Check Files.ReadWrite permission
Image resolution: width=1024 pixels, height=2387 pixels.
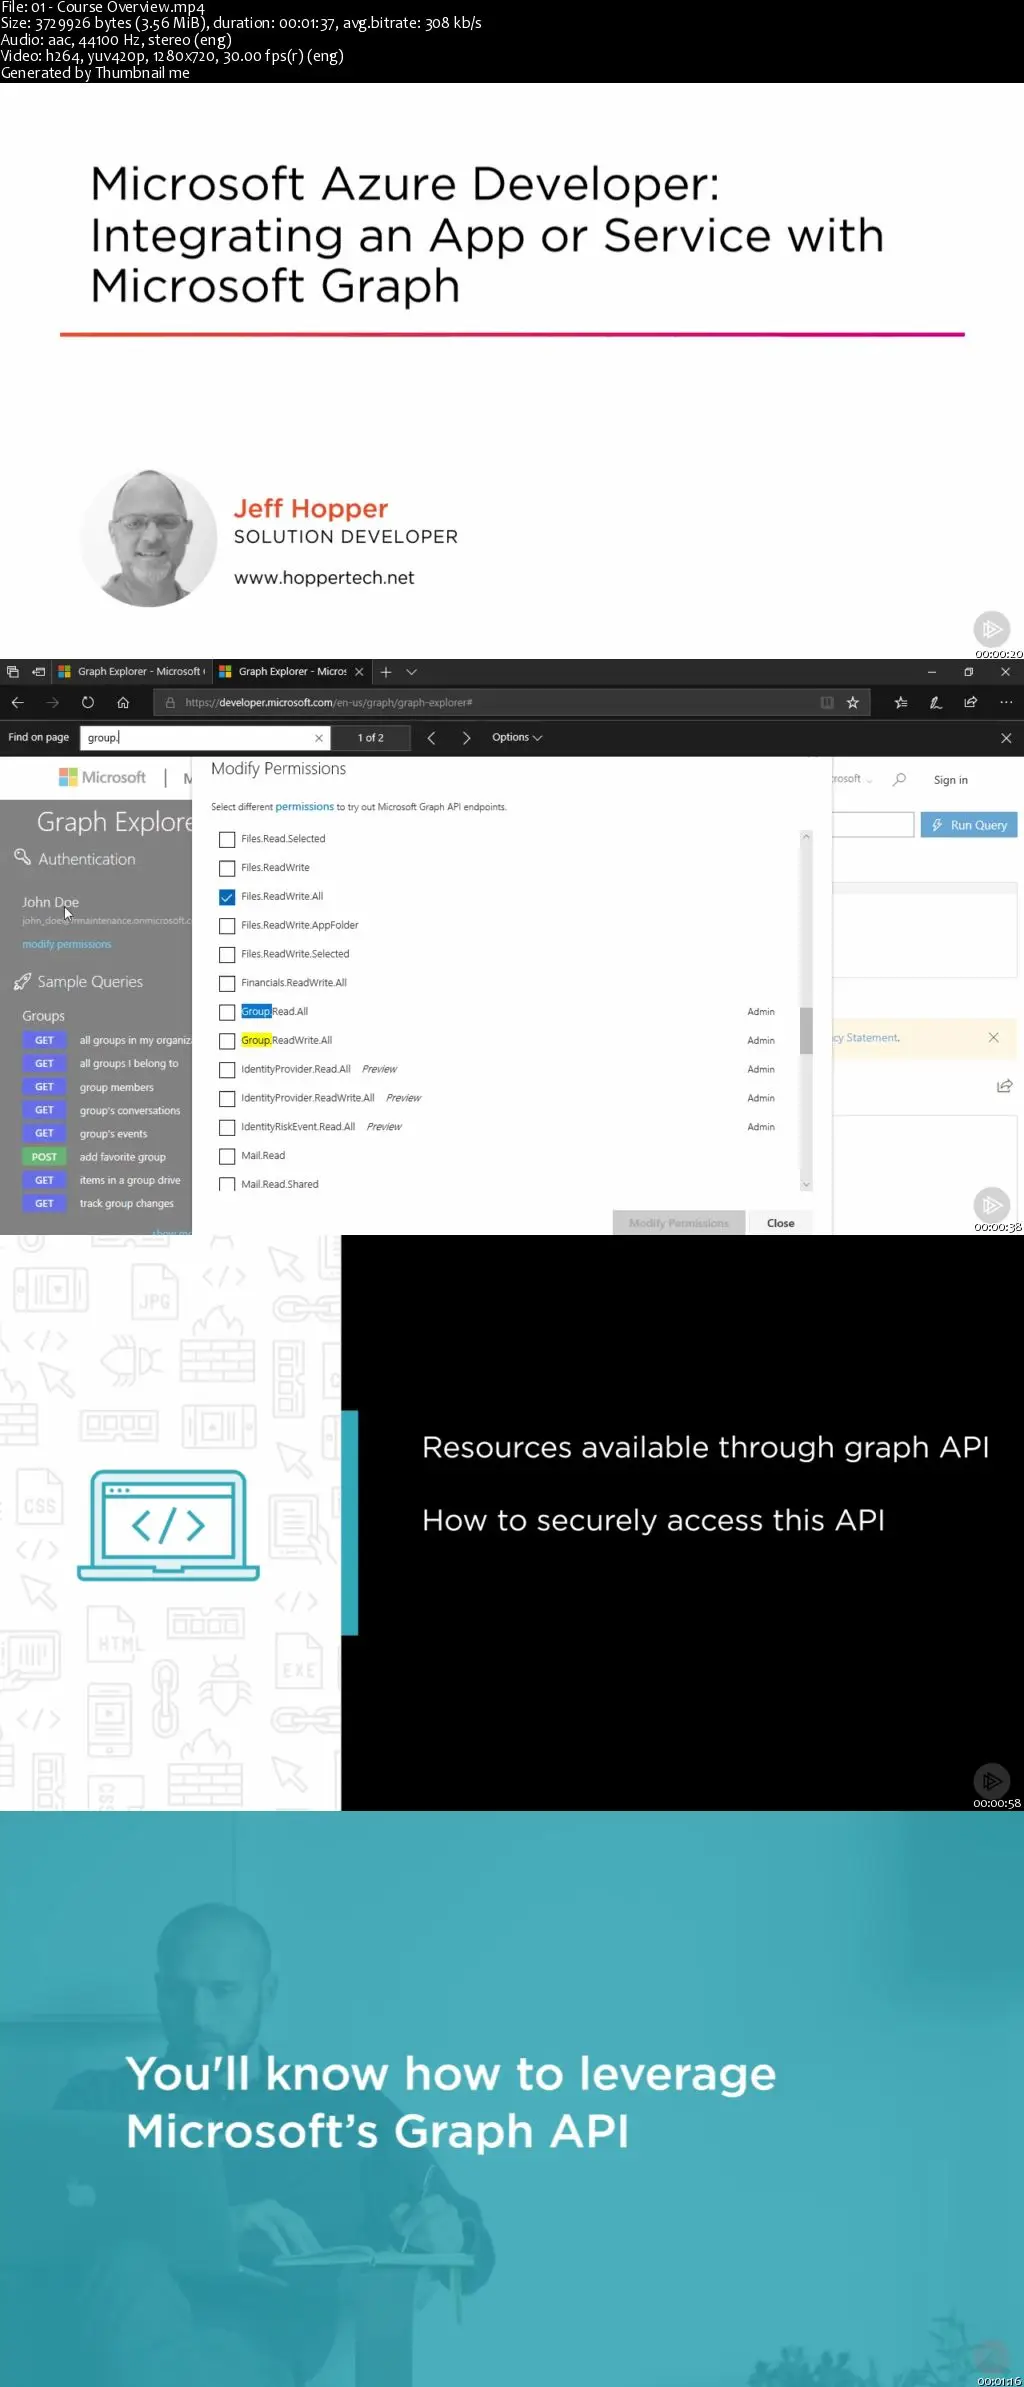227,869
